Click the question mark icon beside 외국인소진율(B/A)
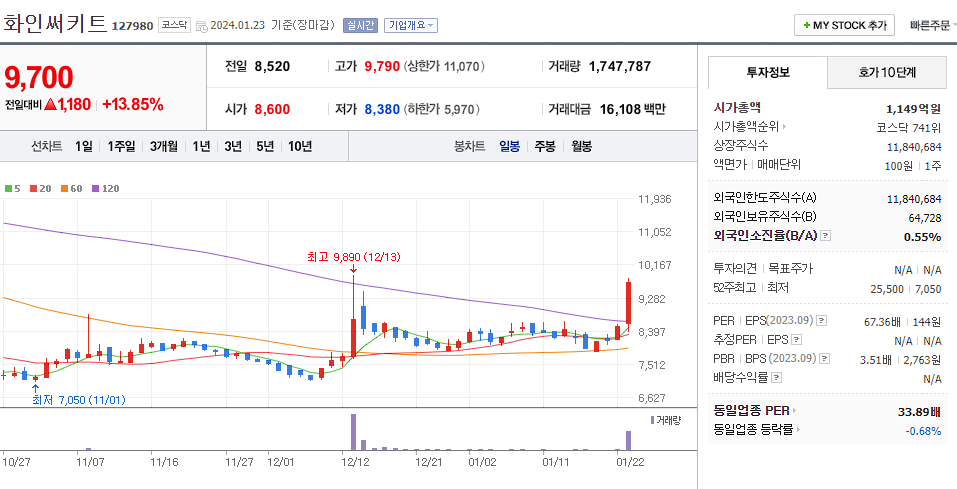 click(x=825, y=236)
